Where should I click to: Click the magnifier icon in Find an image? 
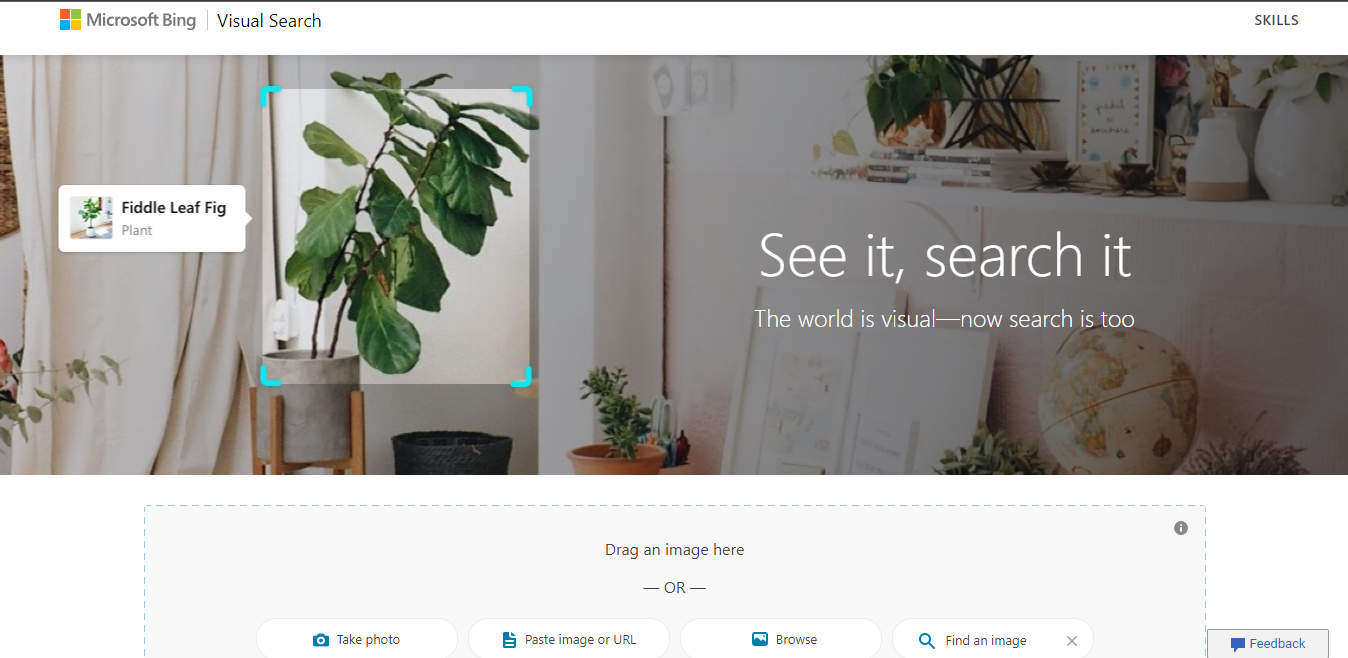[x=927, y=641]
